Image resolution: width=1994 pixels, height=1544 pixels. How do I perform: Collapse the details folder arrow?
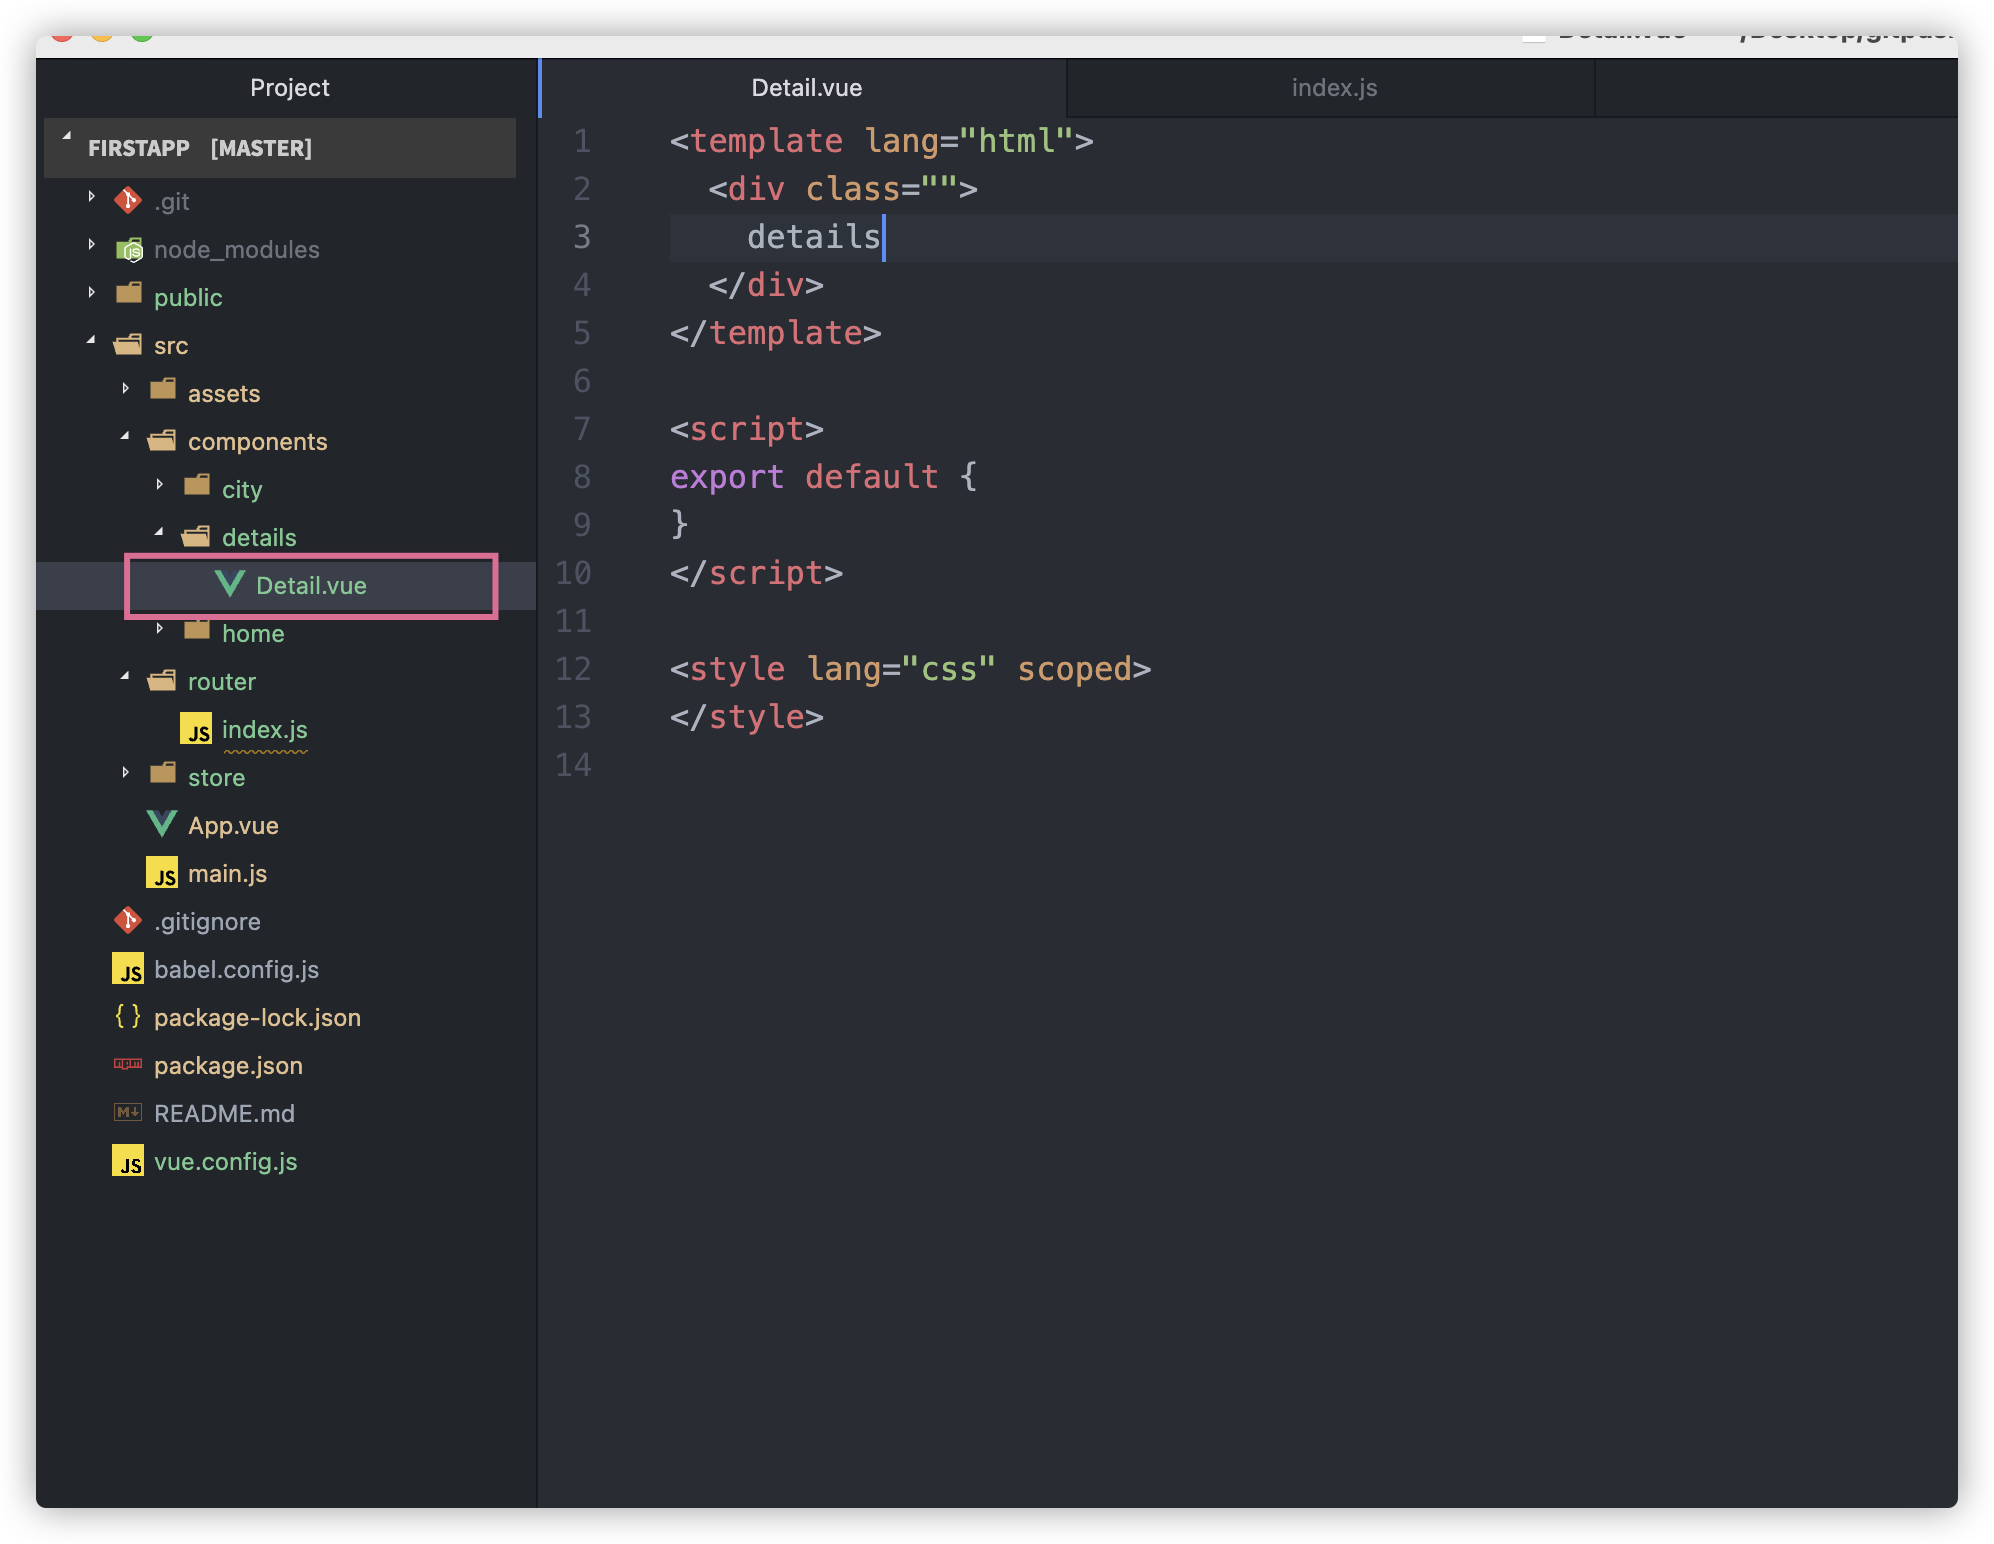[x=159, y=533]
